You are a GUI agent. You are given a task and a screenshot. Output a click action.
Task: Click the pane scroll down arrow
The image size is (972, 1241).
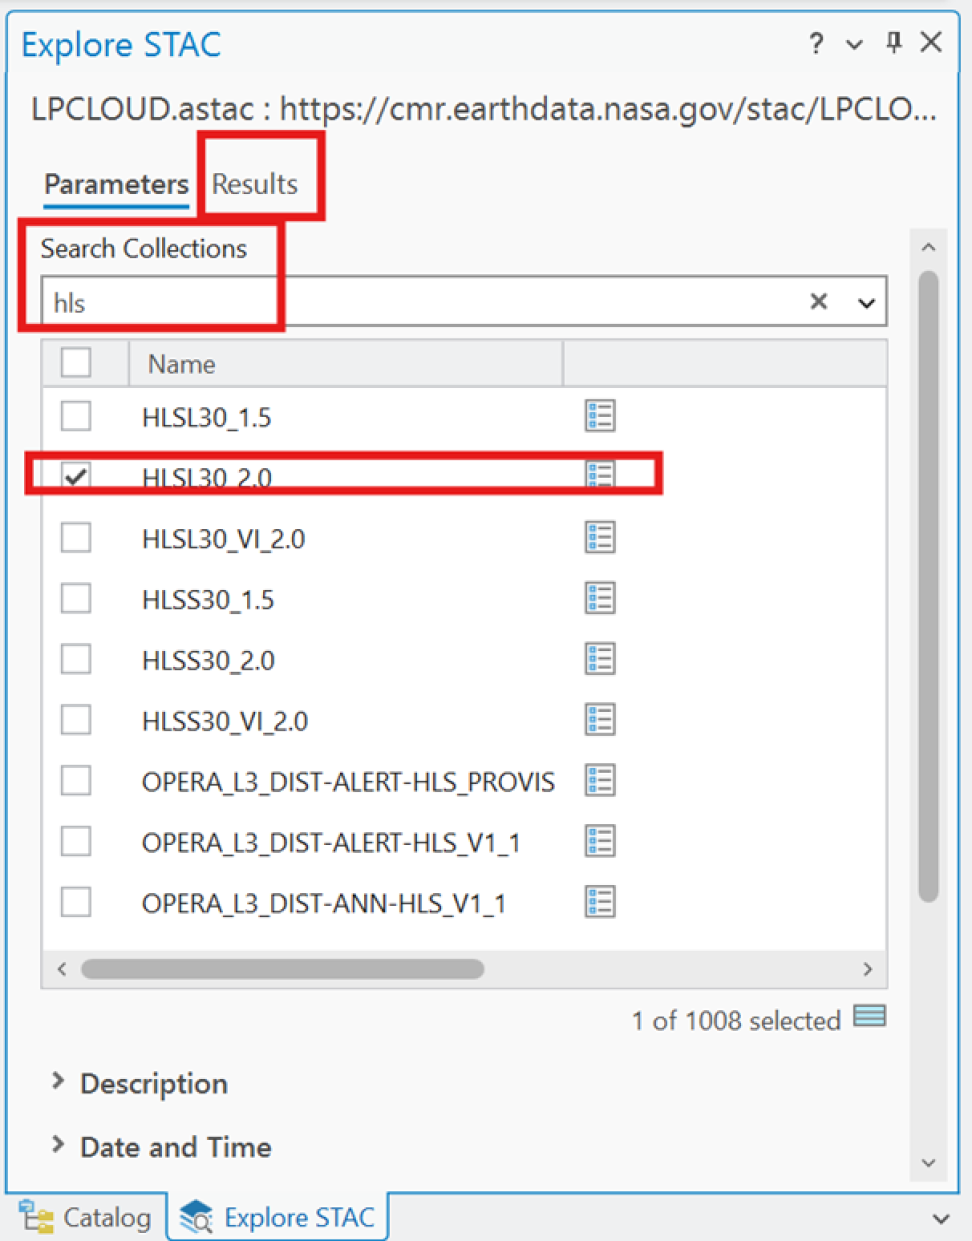coord(928,1162)
